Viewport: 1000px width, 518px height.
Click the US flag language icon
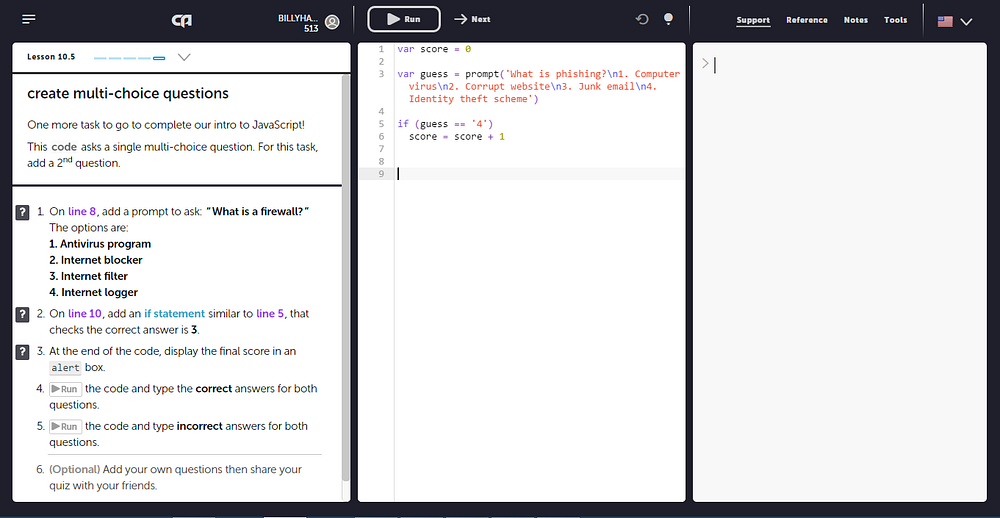pyautogui.click(x=945, y=21)
